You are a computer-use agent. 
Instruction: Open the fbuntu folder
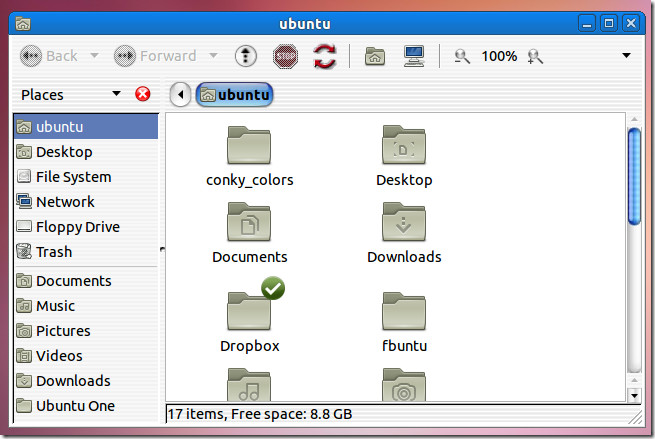tap(404, 322)
